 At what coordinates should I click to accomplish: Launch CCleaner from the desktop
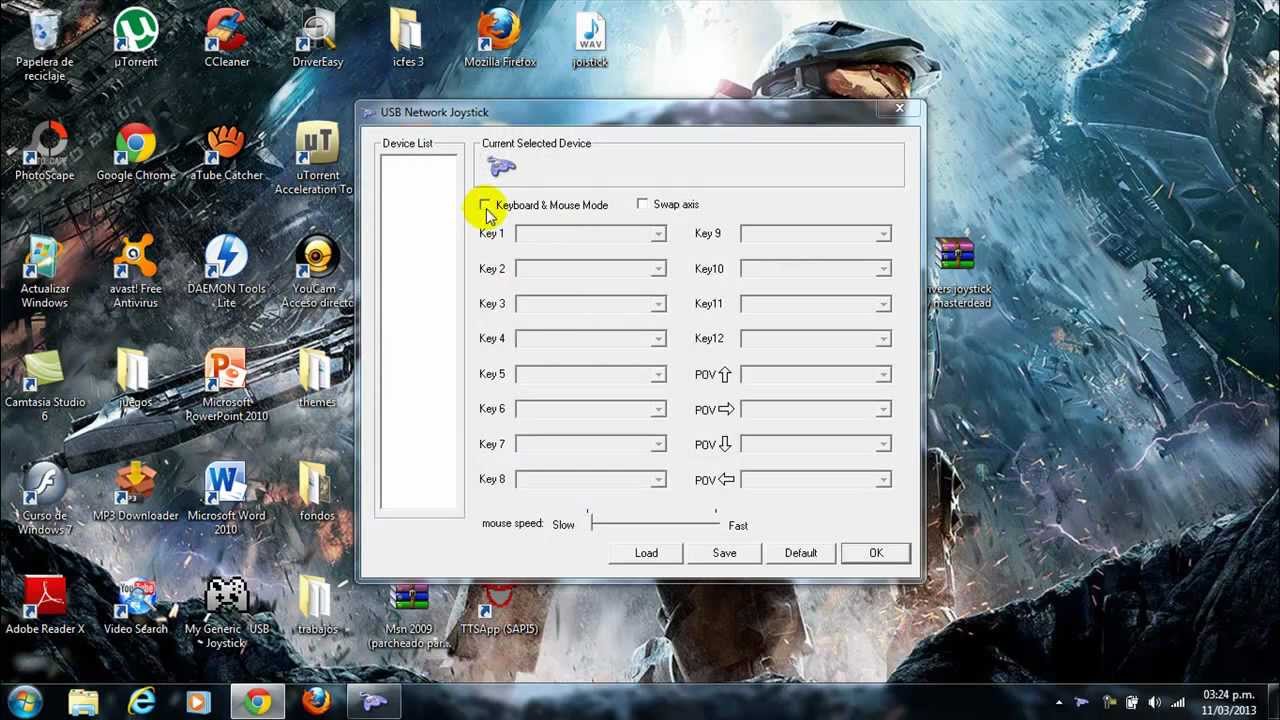(227, 38)
